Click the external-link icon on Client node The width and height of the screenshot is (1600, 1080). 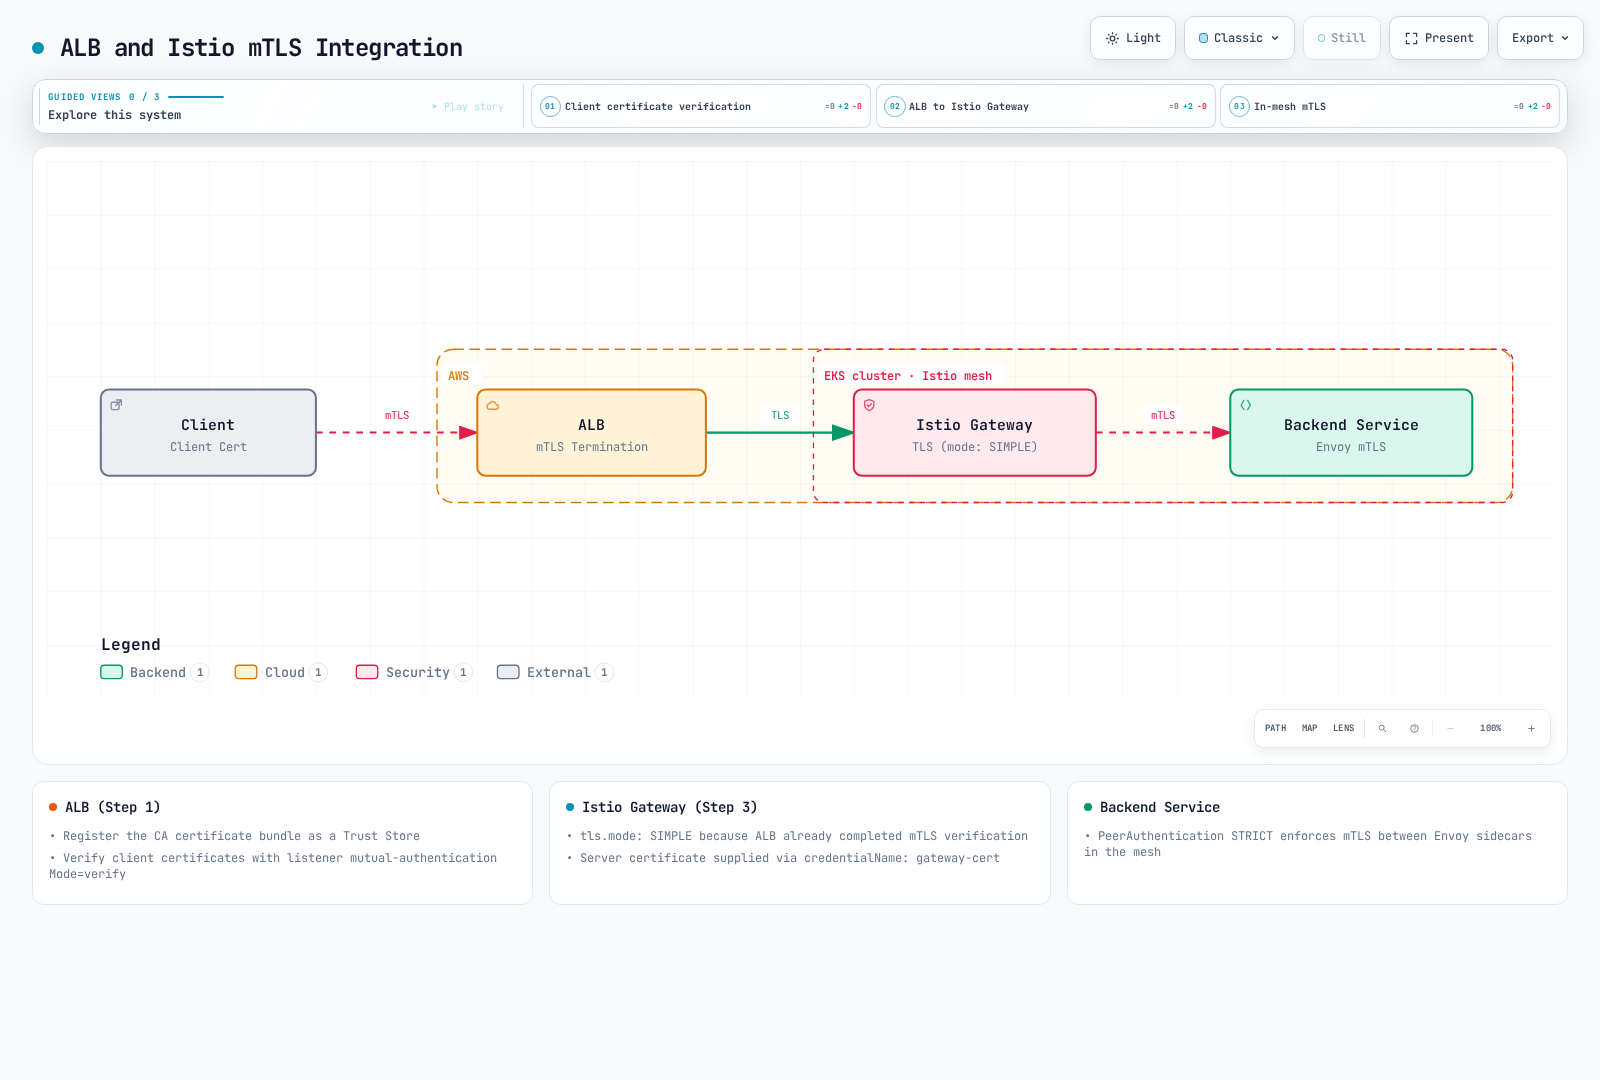(x=116, y=405)
